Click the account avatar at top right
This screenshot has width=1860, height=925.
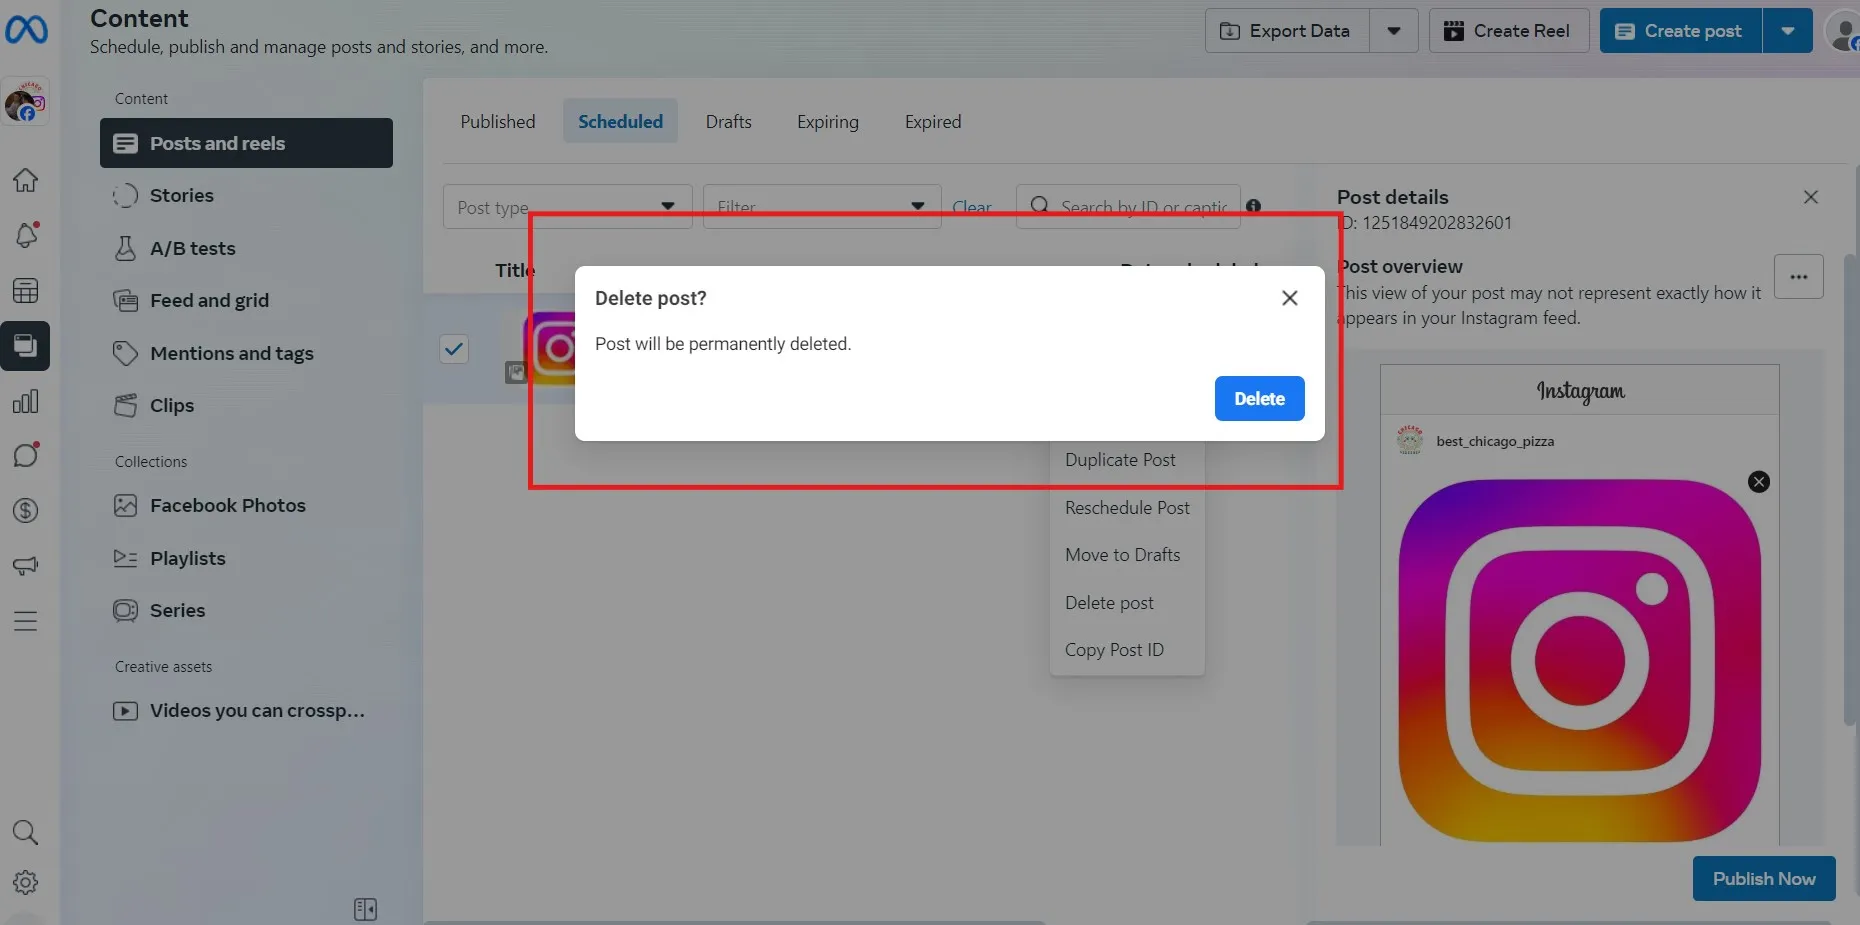[1843, 31]
